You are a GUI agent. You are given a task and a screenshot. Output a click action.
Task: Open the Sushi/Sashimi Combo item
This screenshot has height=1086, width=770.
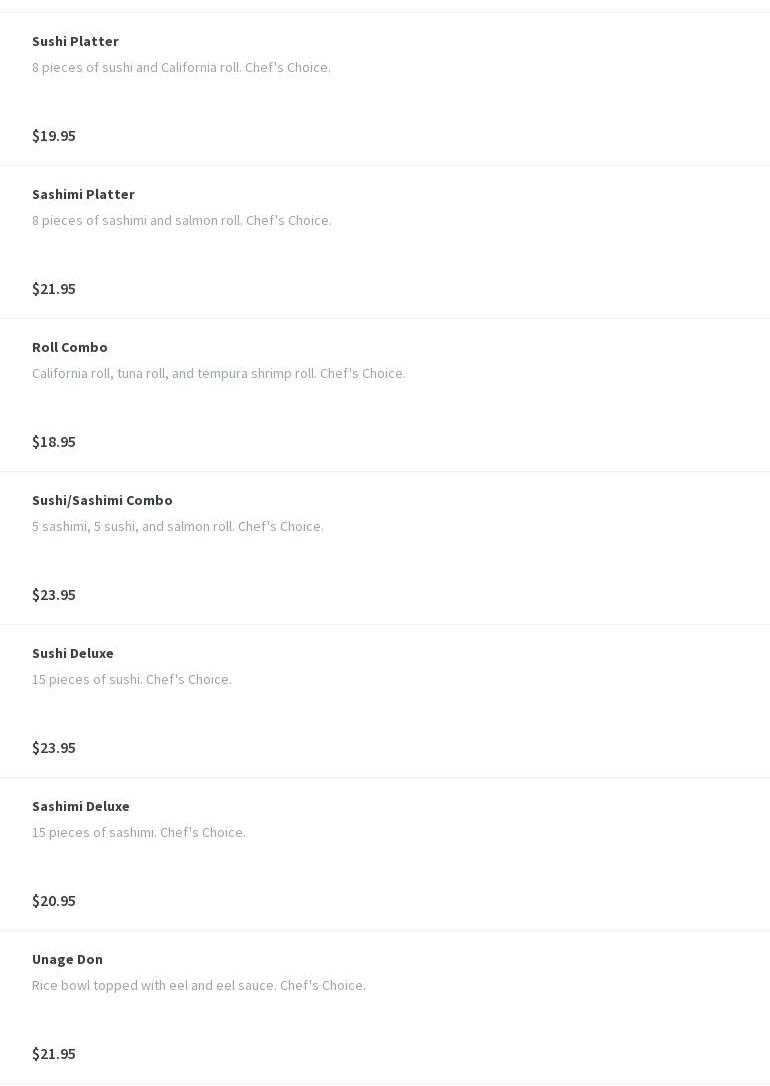click(102, 500)
